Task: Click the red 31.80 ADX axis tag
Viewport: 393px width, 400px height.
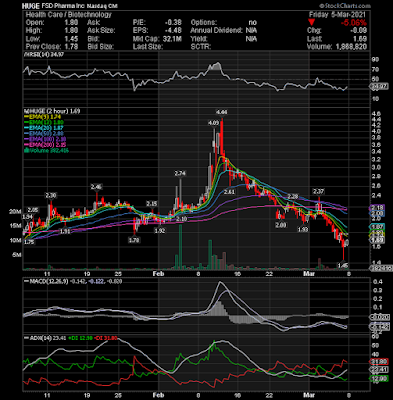Action: pyautogui.click(x=379, y=361)
